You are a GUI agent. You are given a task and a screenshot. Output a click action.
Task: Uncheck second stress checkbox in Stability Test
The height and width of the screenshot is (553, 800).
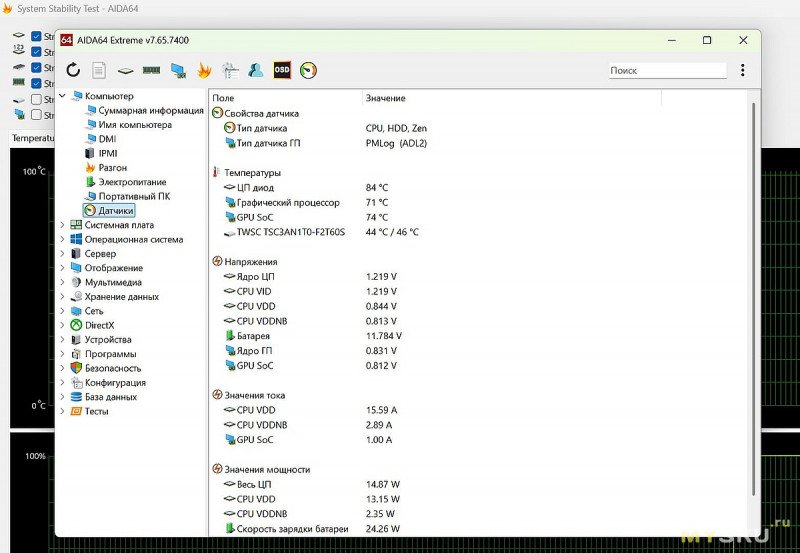[x=36, y=52]
